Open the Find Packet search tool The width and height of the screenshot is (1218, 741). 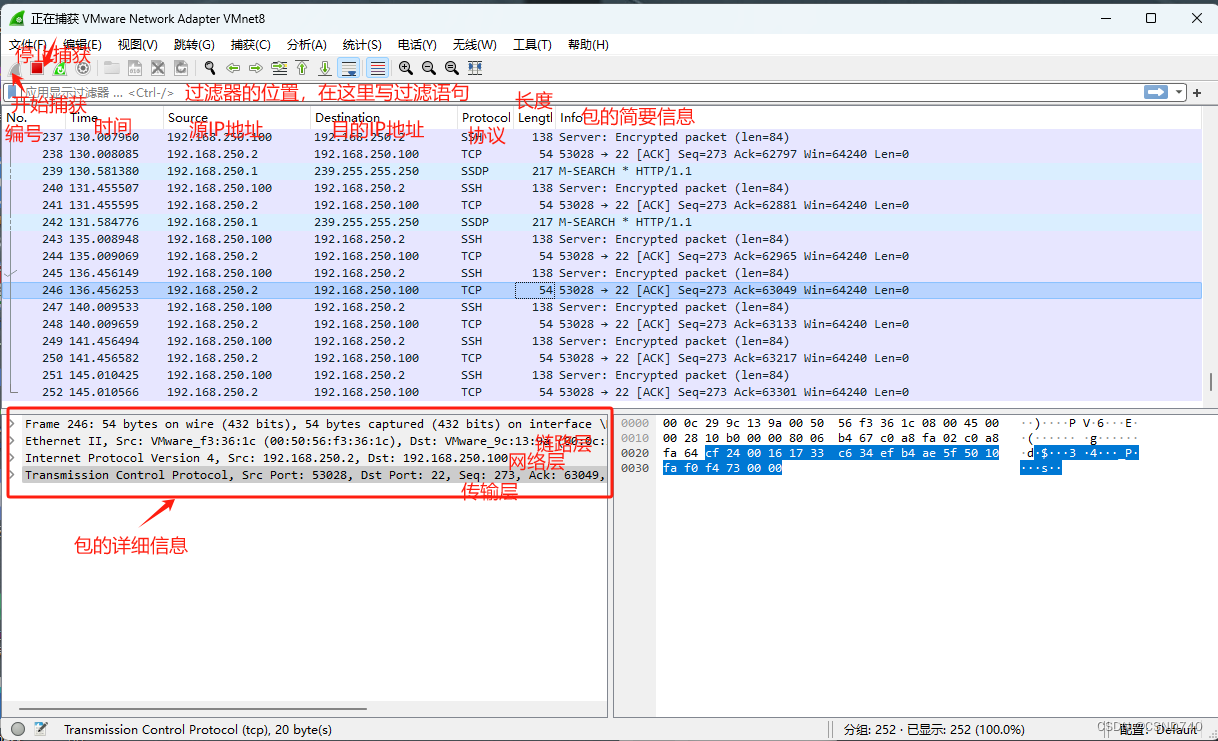(x=209, y=68)
